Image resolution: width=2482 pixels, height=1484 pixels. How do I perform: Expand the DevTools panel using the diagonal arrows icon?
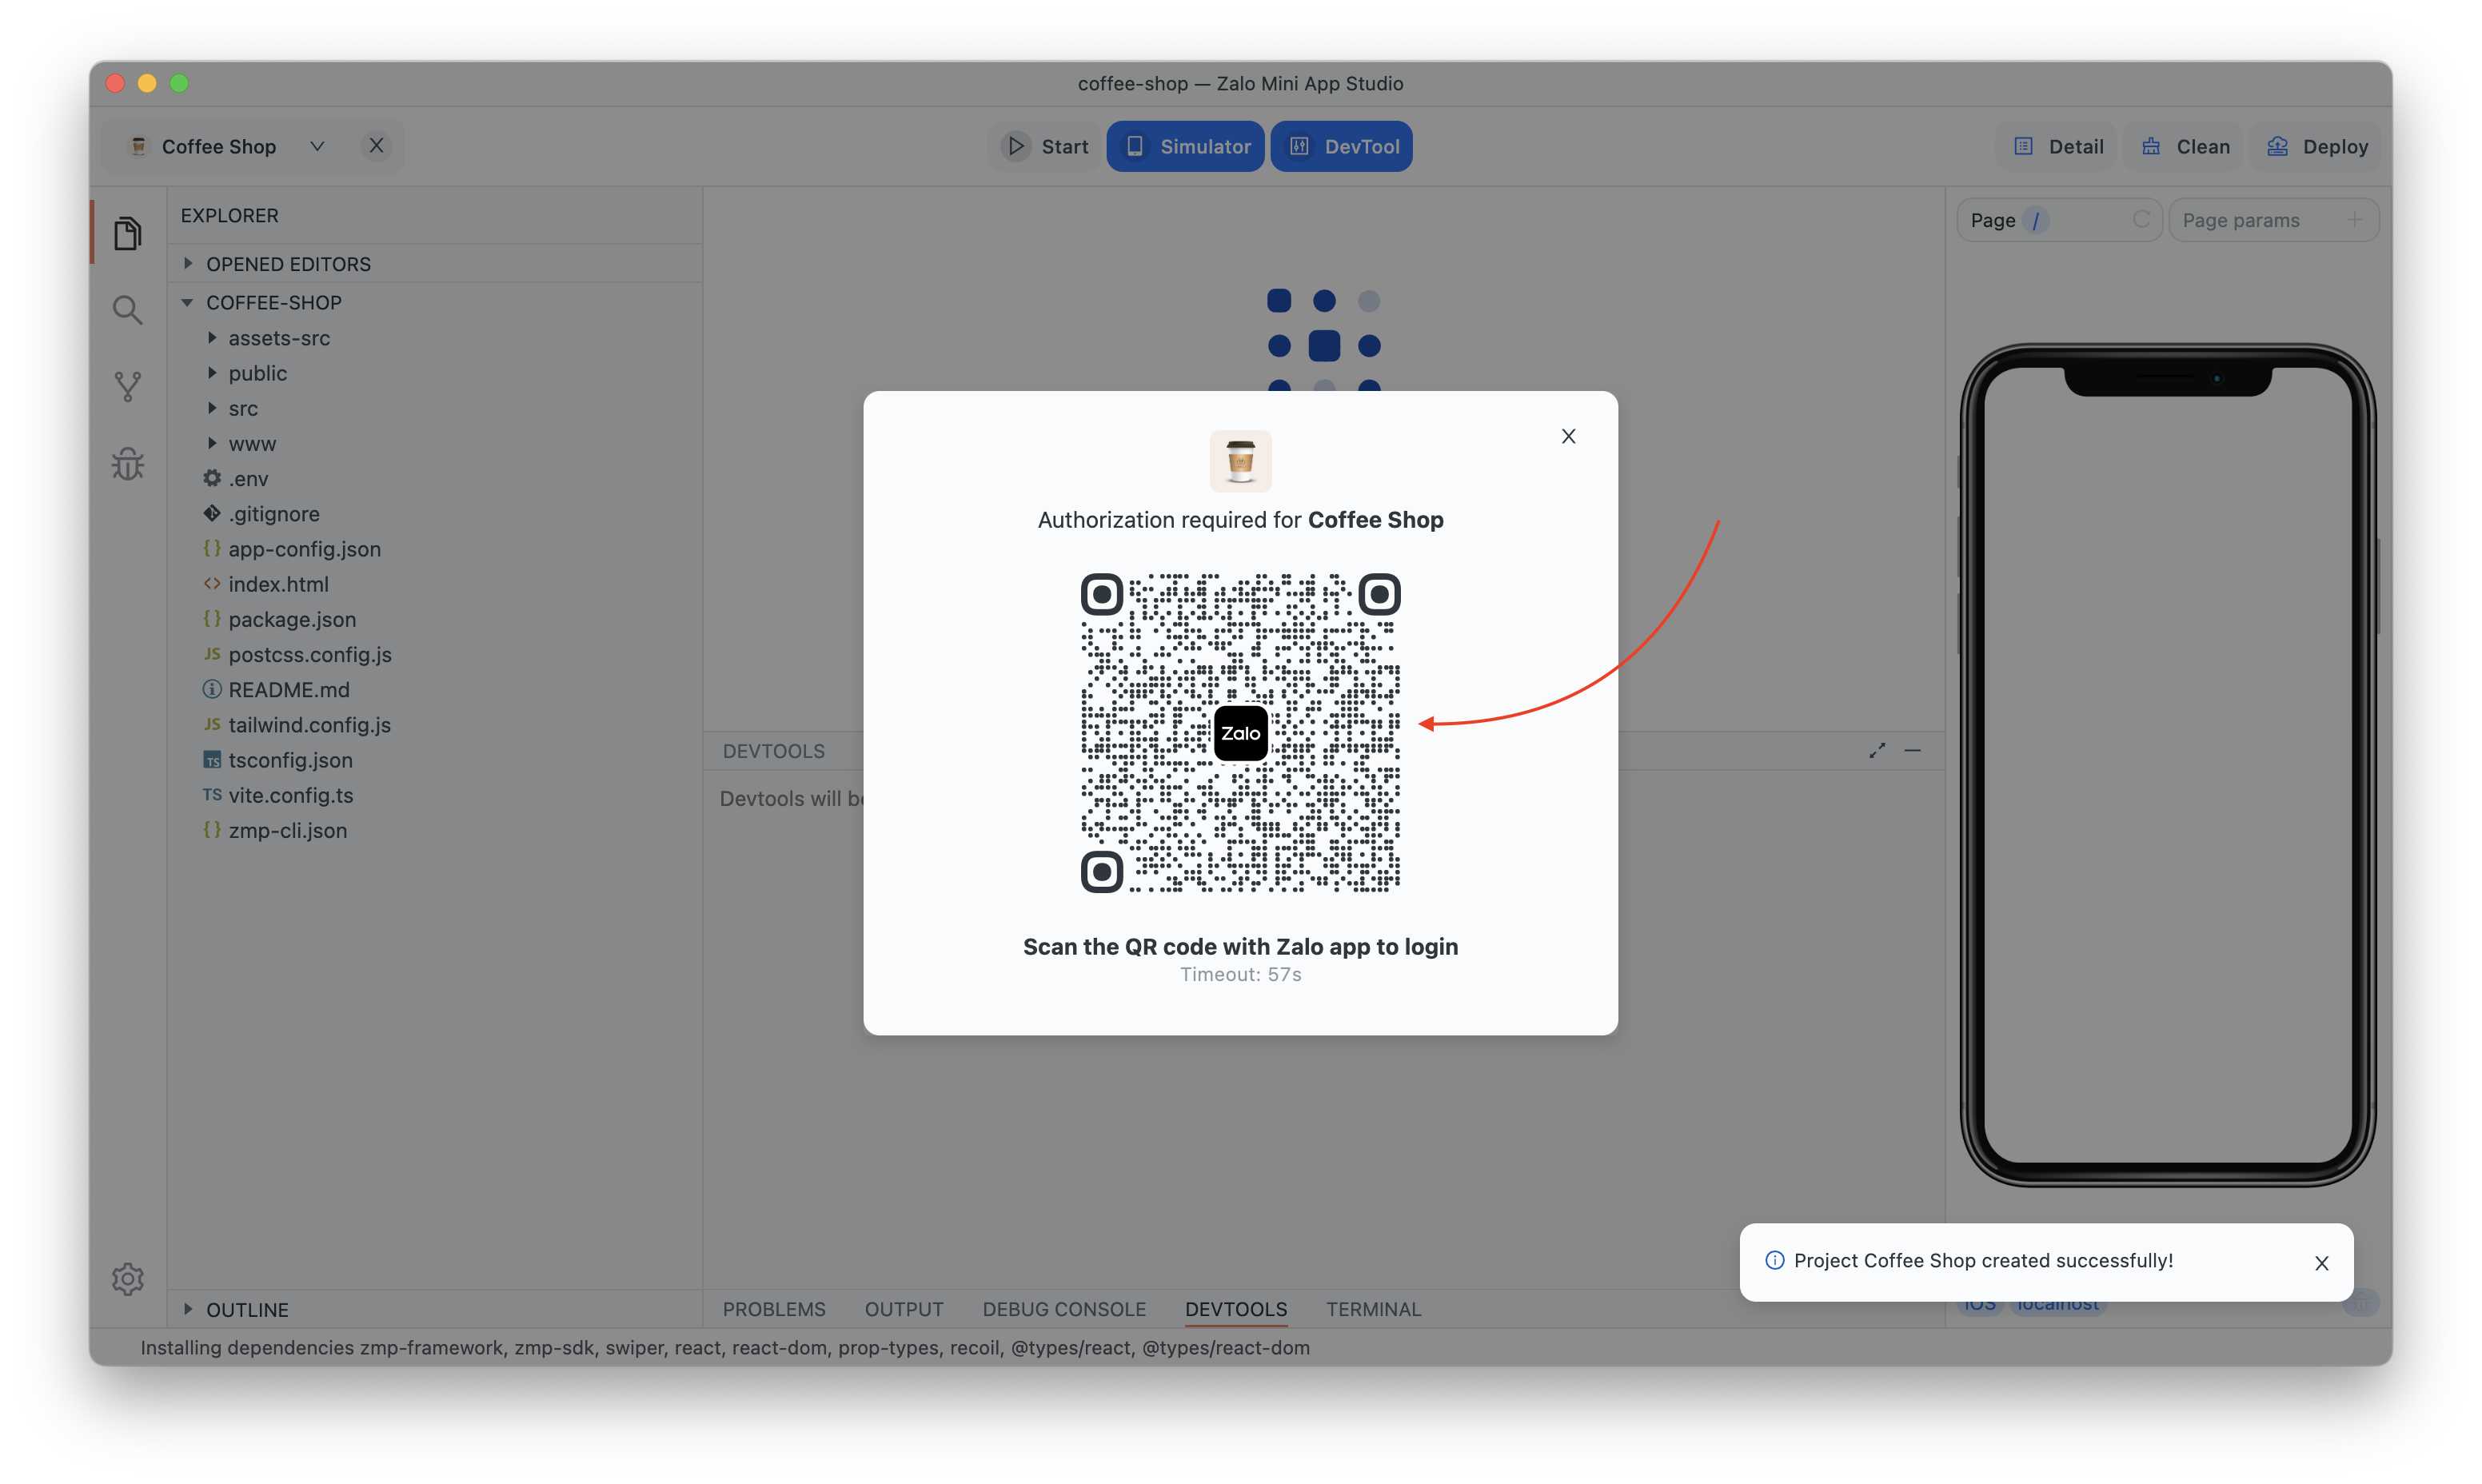1877,750
